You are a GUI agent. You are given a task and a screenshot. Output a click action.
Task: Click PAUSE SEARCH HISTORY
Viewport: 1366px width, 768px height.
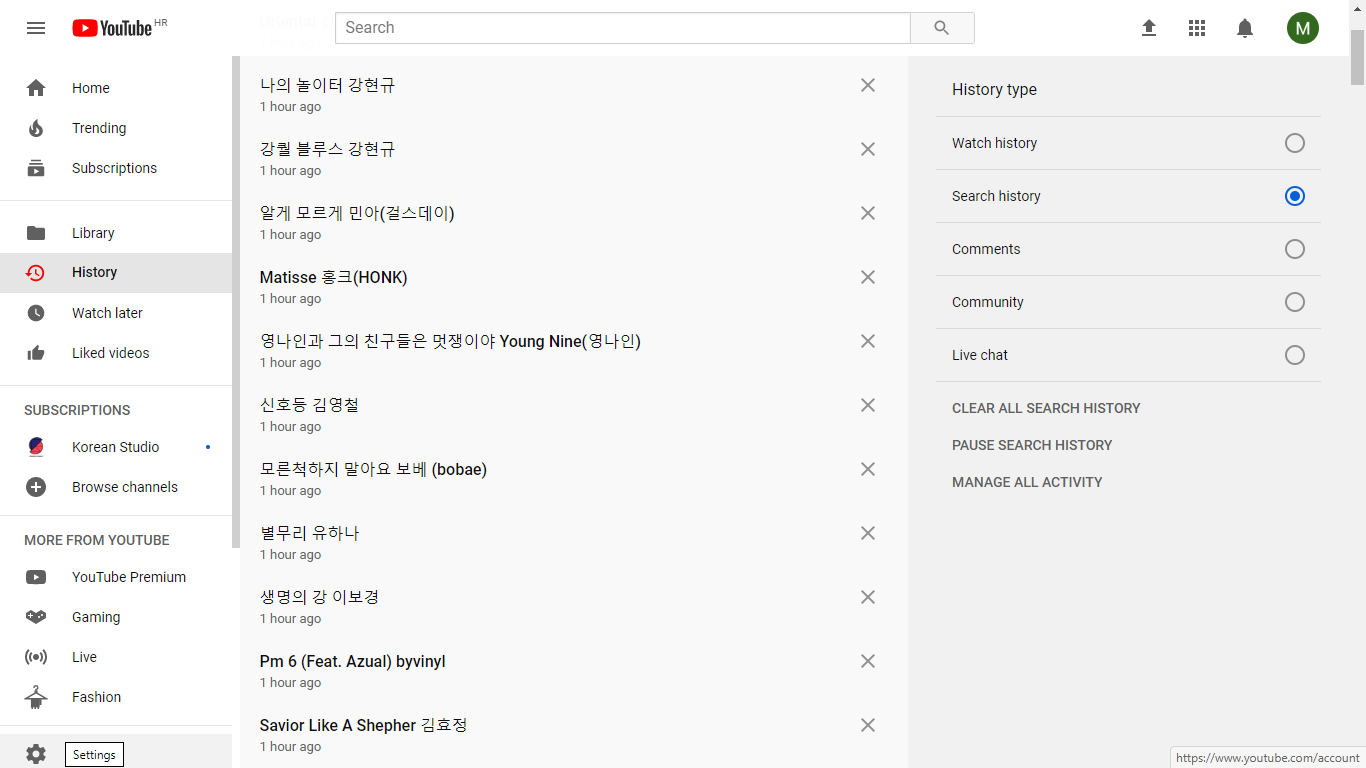[1032, 445]
